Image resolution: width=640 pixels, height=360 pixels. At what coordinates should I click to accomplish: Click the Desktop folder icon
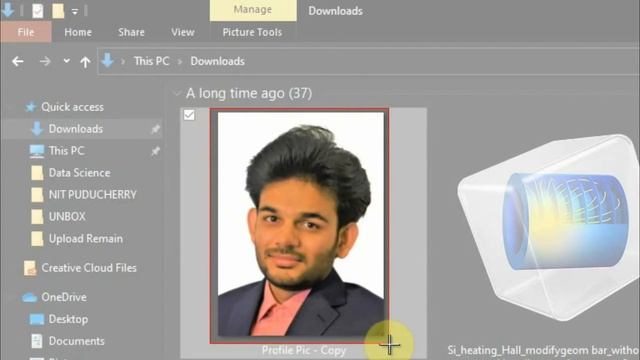pos(37,319)
